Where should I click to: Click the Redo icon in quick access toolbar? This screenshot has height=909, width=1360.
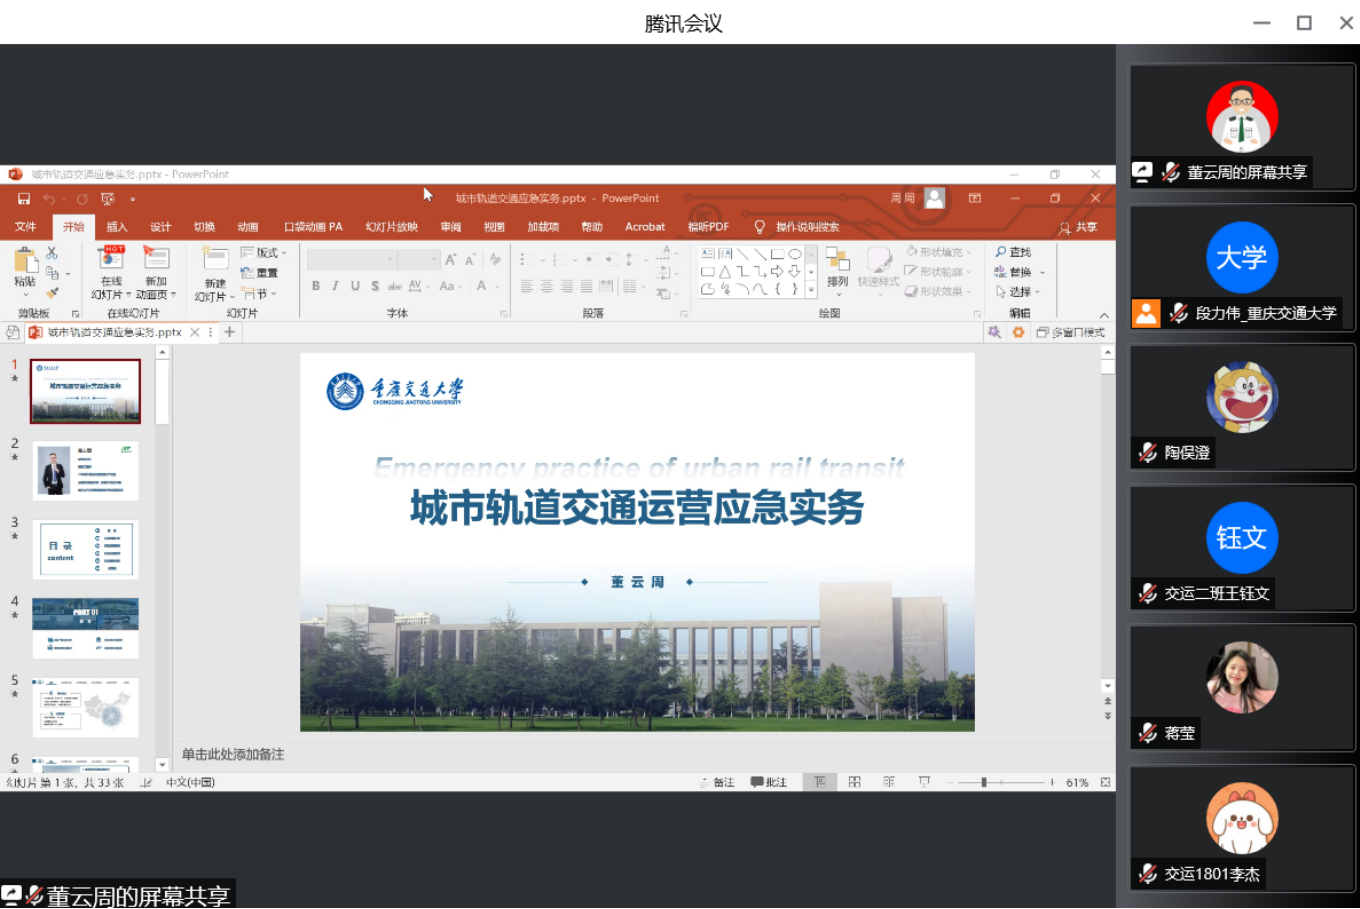coord(82,199)
